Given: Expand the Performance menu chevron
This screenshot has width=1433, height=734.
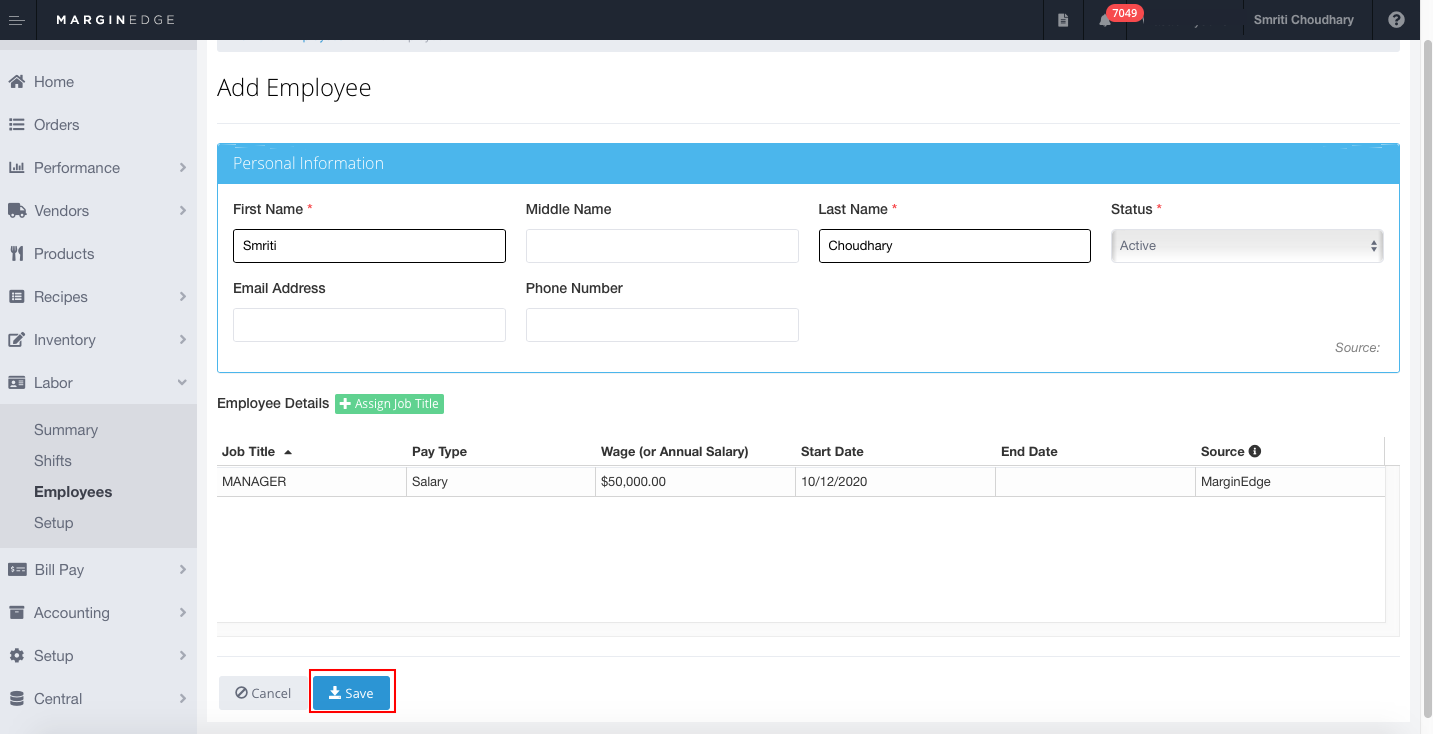Looking at the screenshot, I should click(x=183, y=168).
